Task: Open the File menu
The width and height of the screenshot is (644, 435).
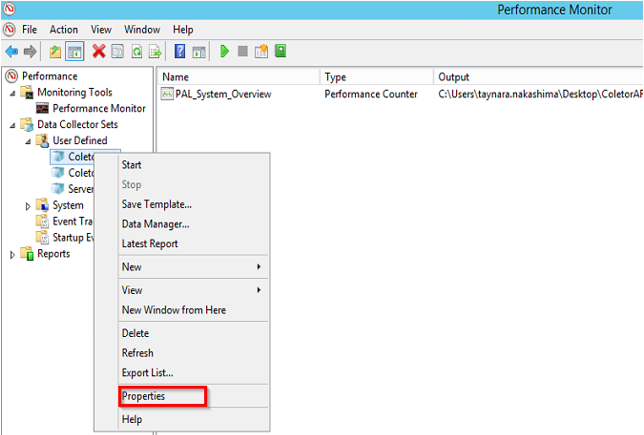Action: click(29, 30)
